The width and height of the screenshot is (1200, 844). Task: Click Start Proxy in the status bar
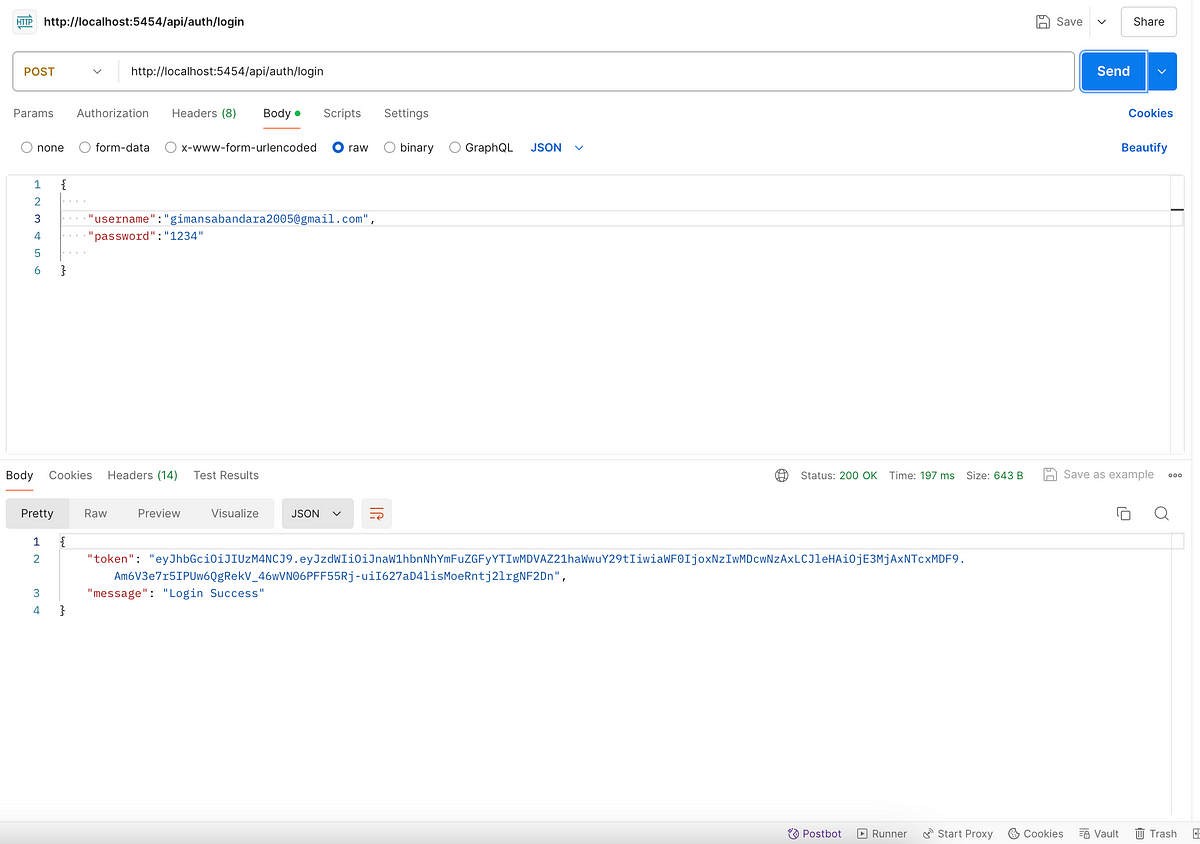click(x=957, y=833)
